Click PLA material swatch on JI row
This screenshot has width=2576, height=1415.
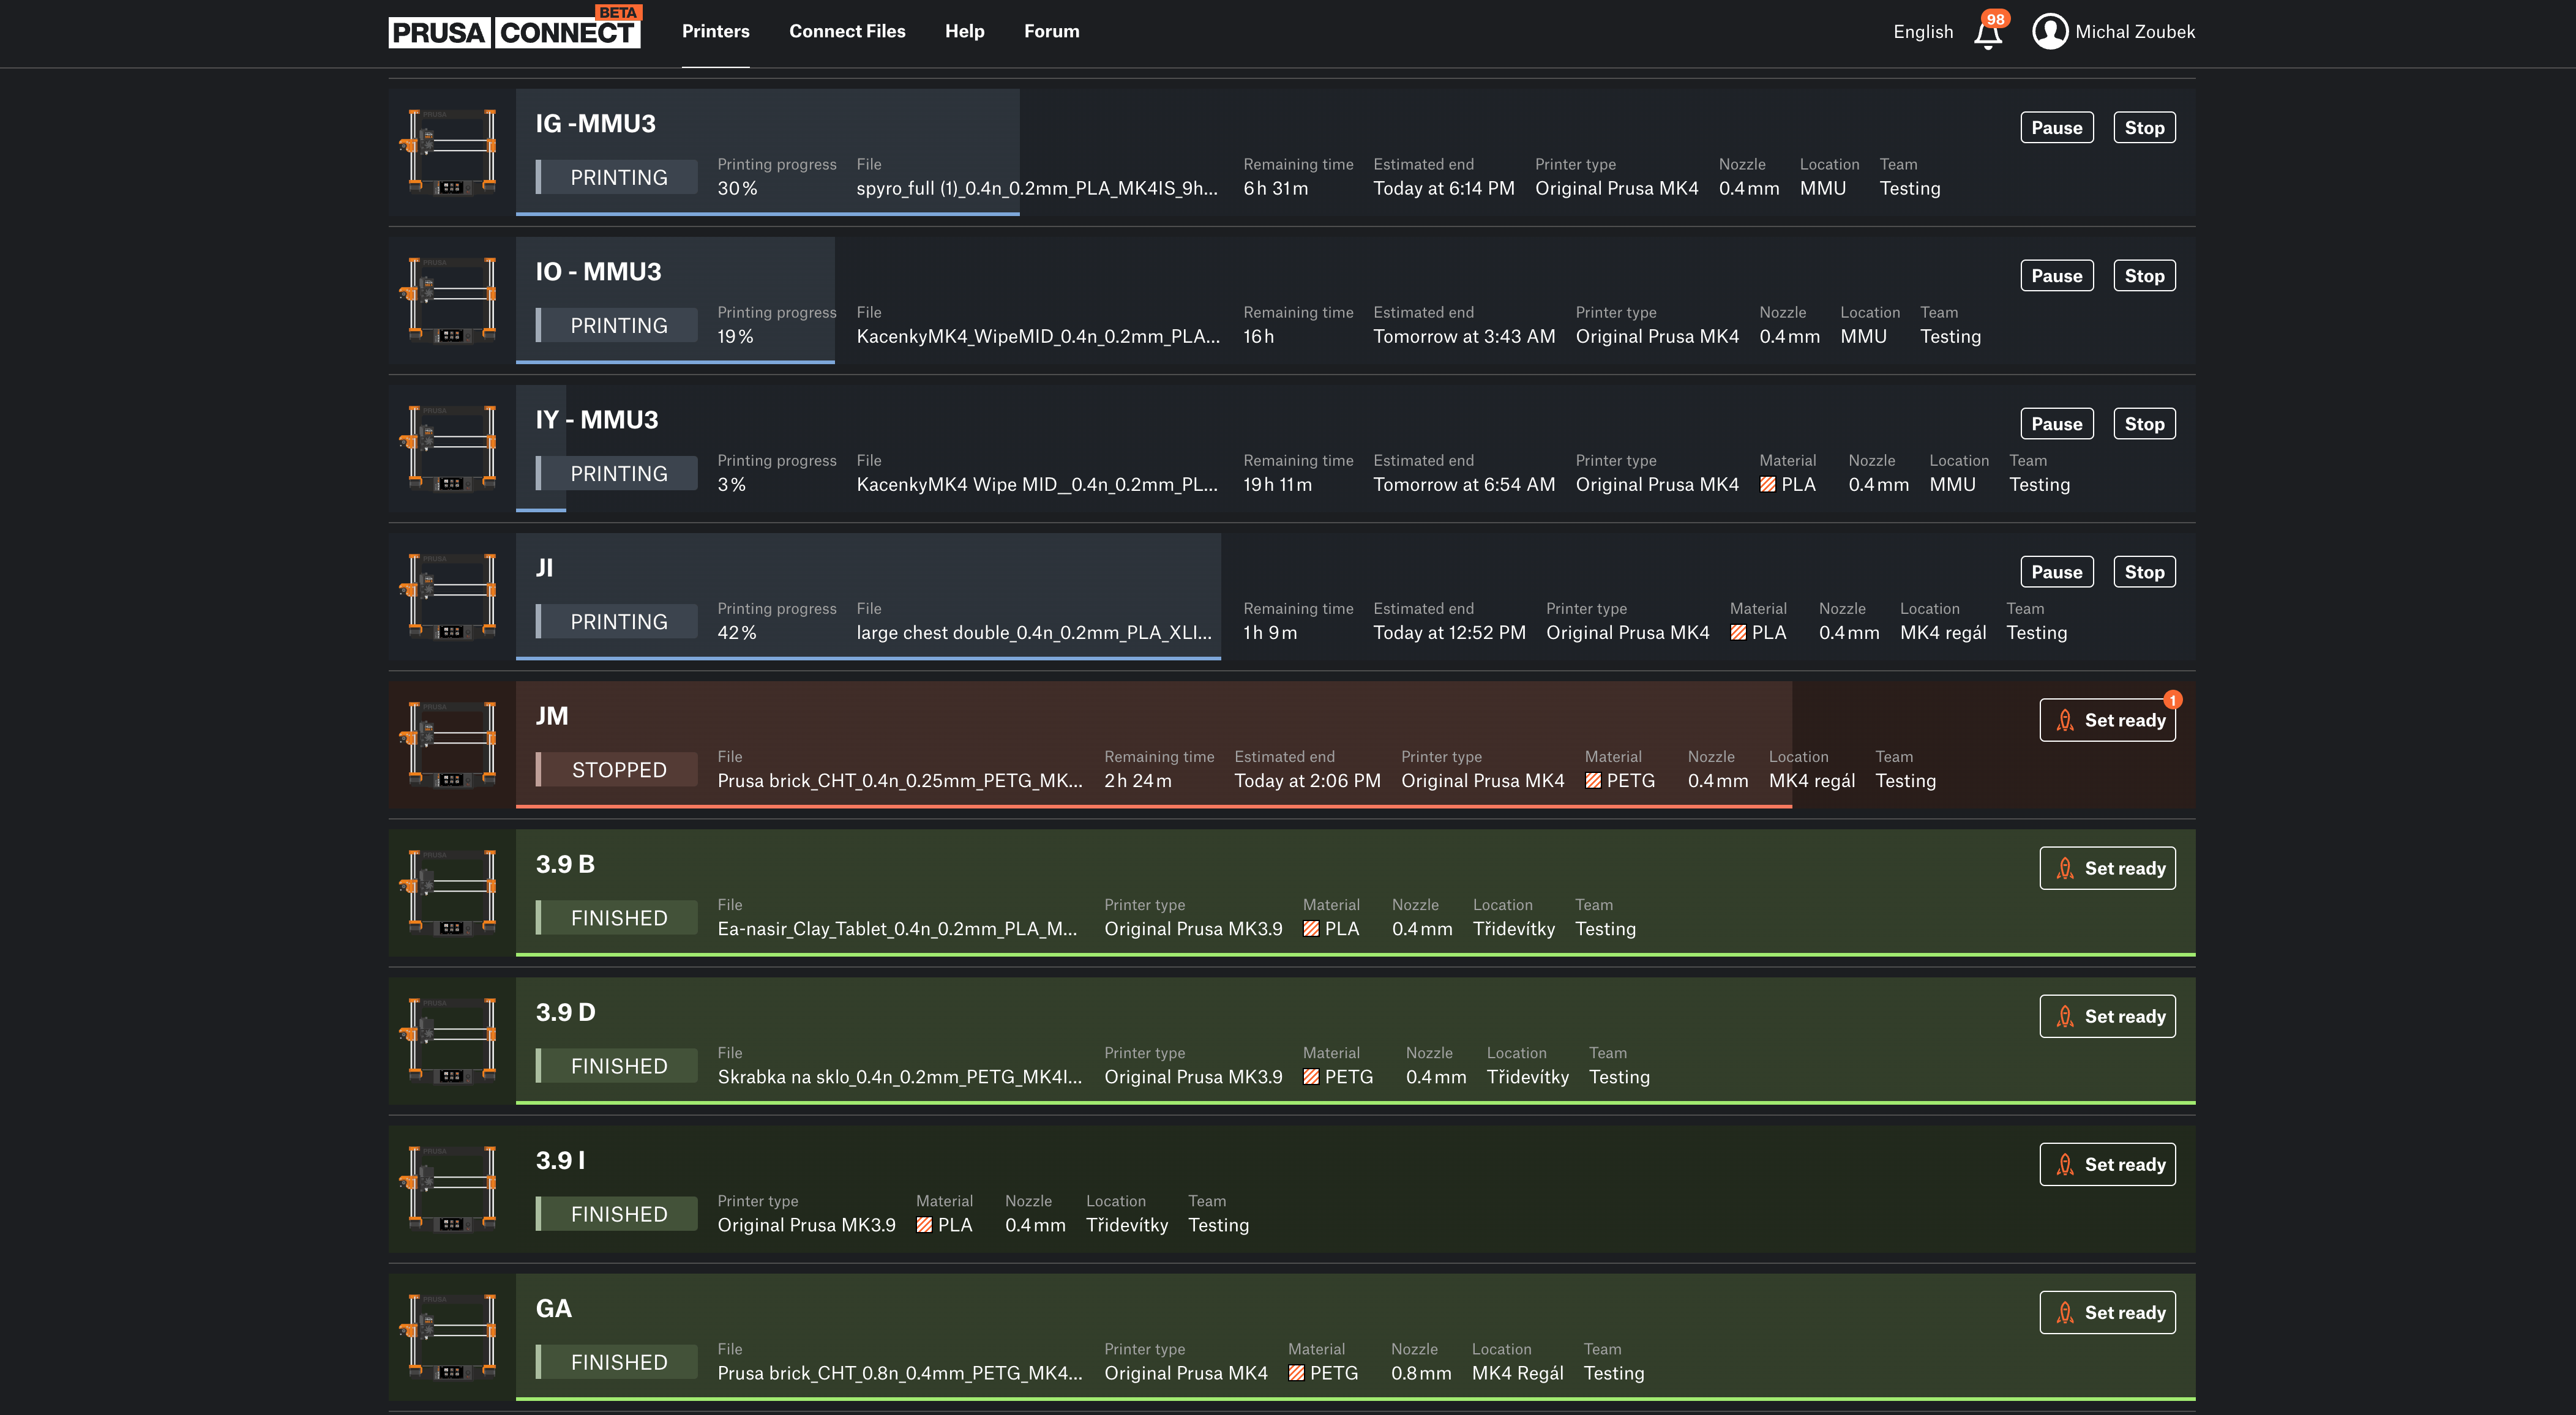[1738, 633]
